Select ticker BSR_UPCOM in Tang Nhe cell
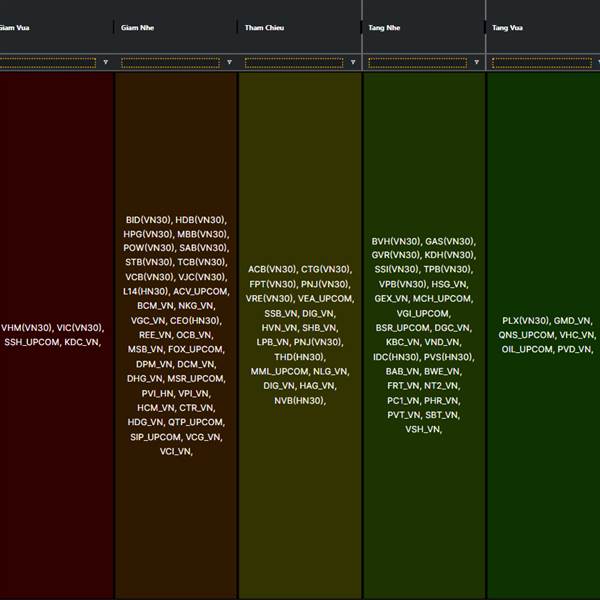 [403, 328]
